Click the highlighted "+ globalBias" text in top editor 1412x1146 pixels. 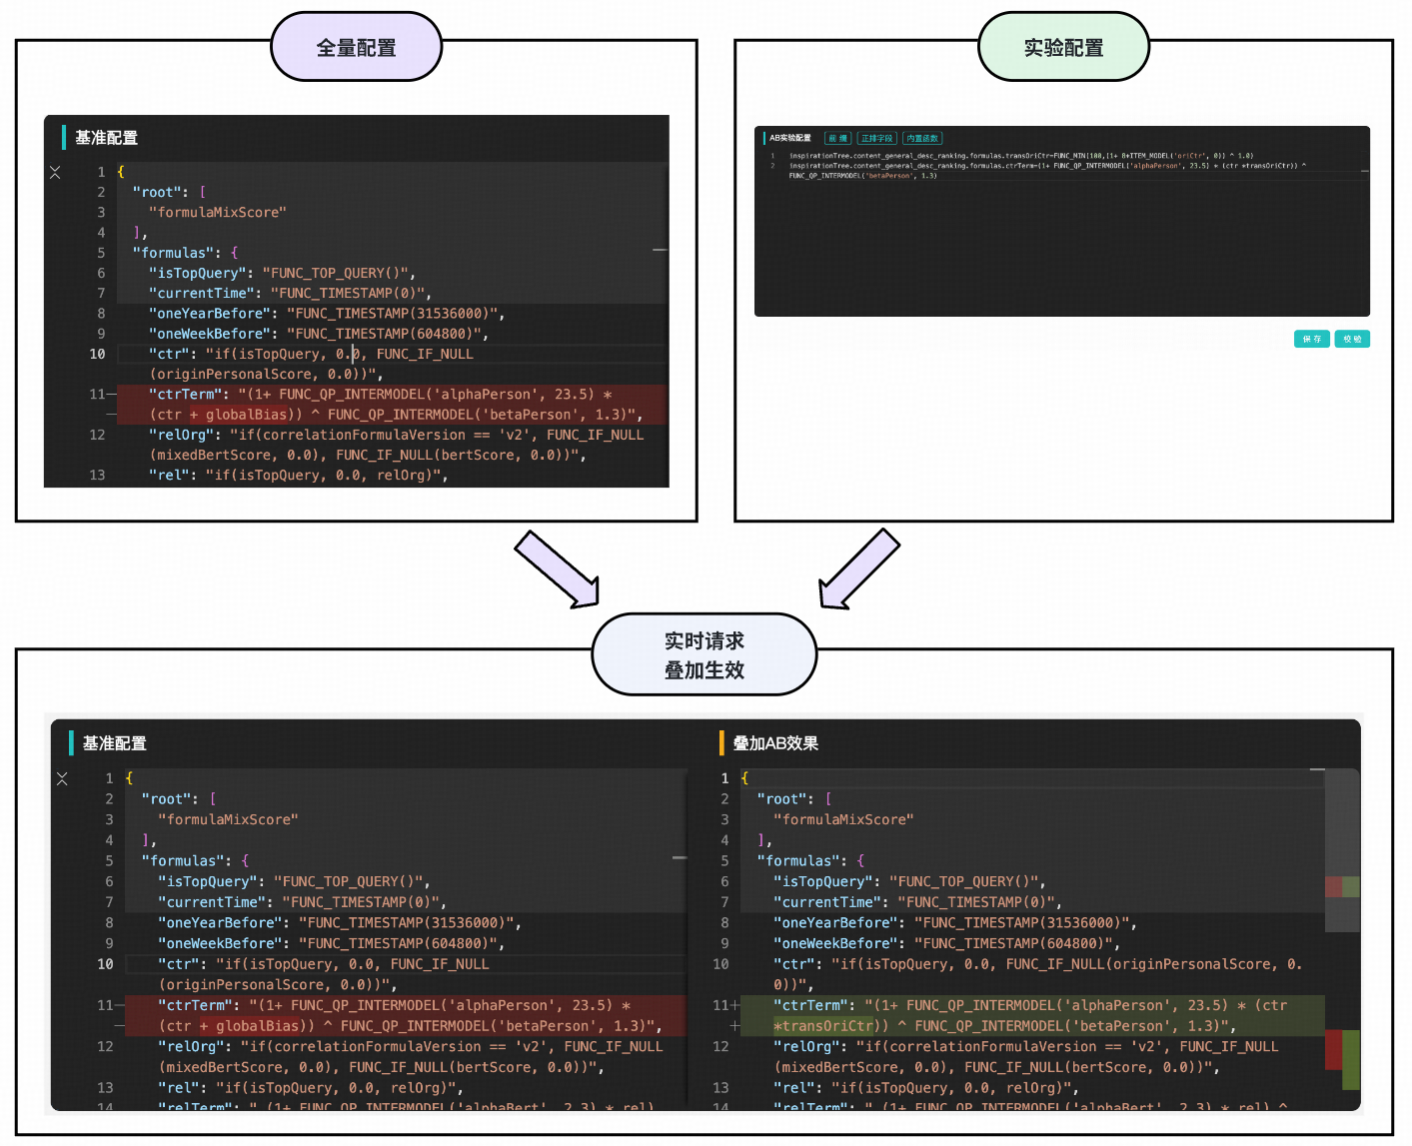click(x=240, y=415)
